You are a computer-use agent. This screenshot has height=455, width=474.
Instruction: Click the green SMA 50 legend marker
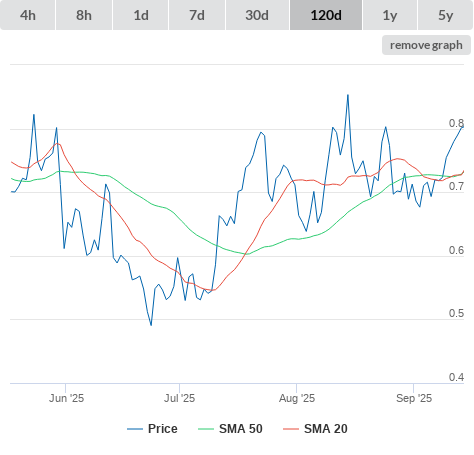coord(206,429)
